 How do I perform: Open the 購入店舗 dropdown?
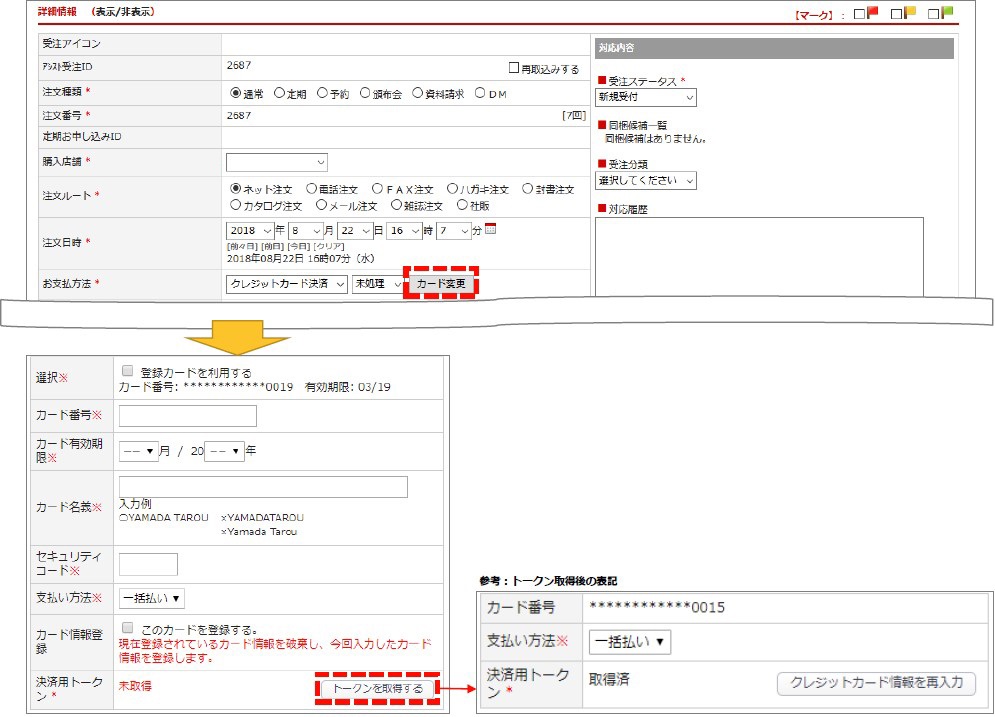tap(277, 162)
